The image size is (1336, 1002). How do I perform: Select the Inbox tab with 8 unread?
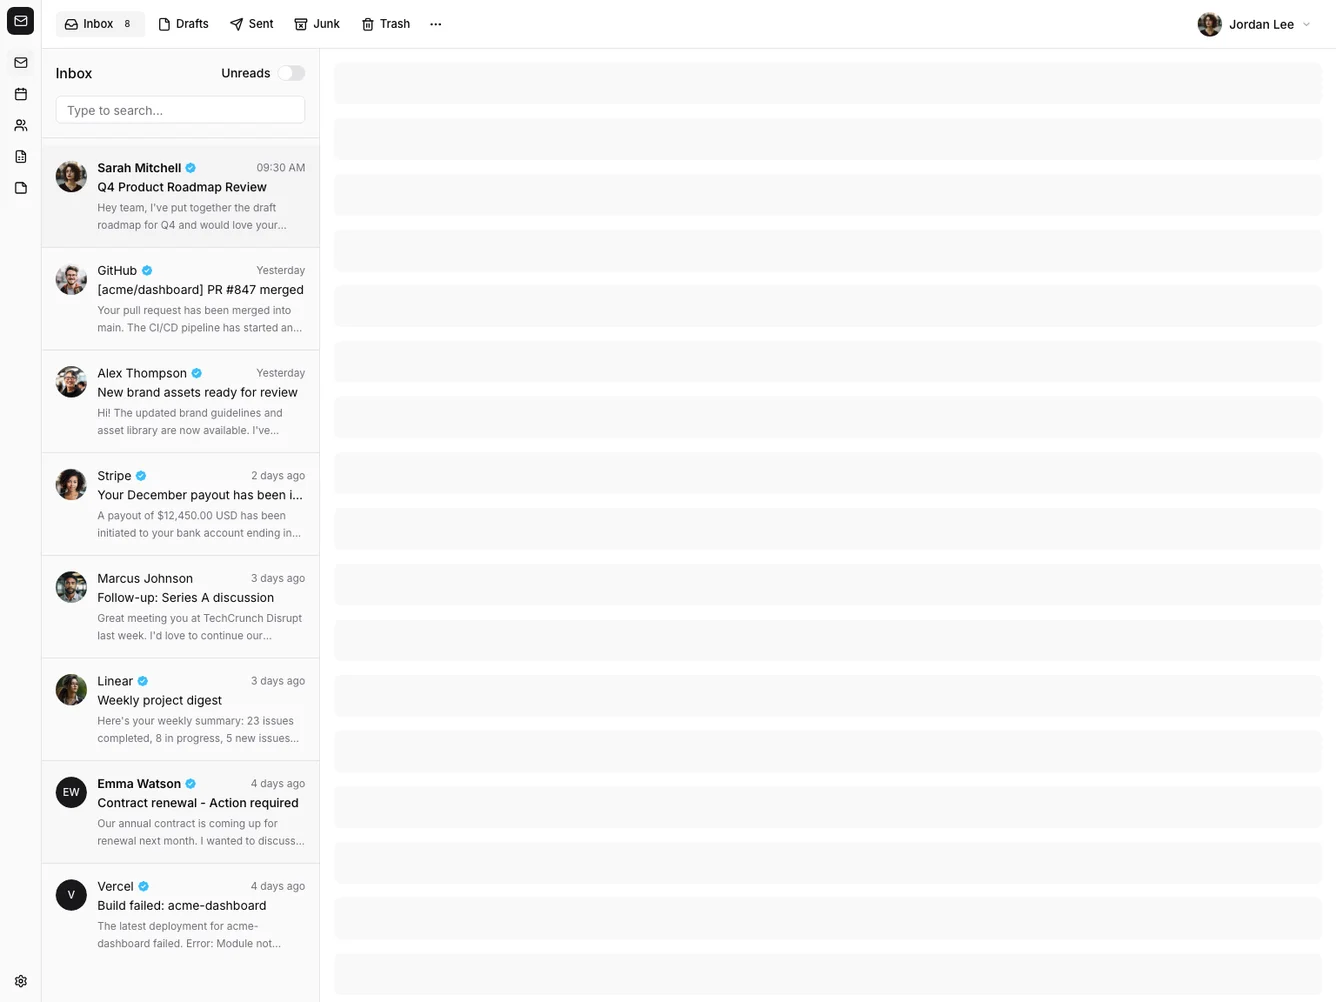[x=99, y=24]
